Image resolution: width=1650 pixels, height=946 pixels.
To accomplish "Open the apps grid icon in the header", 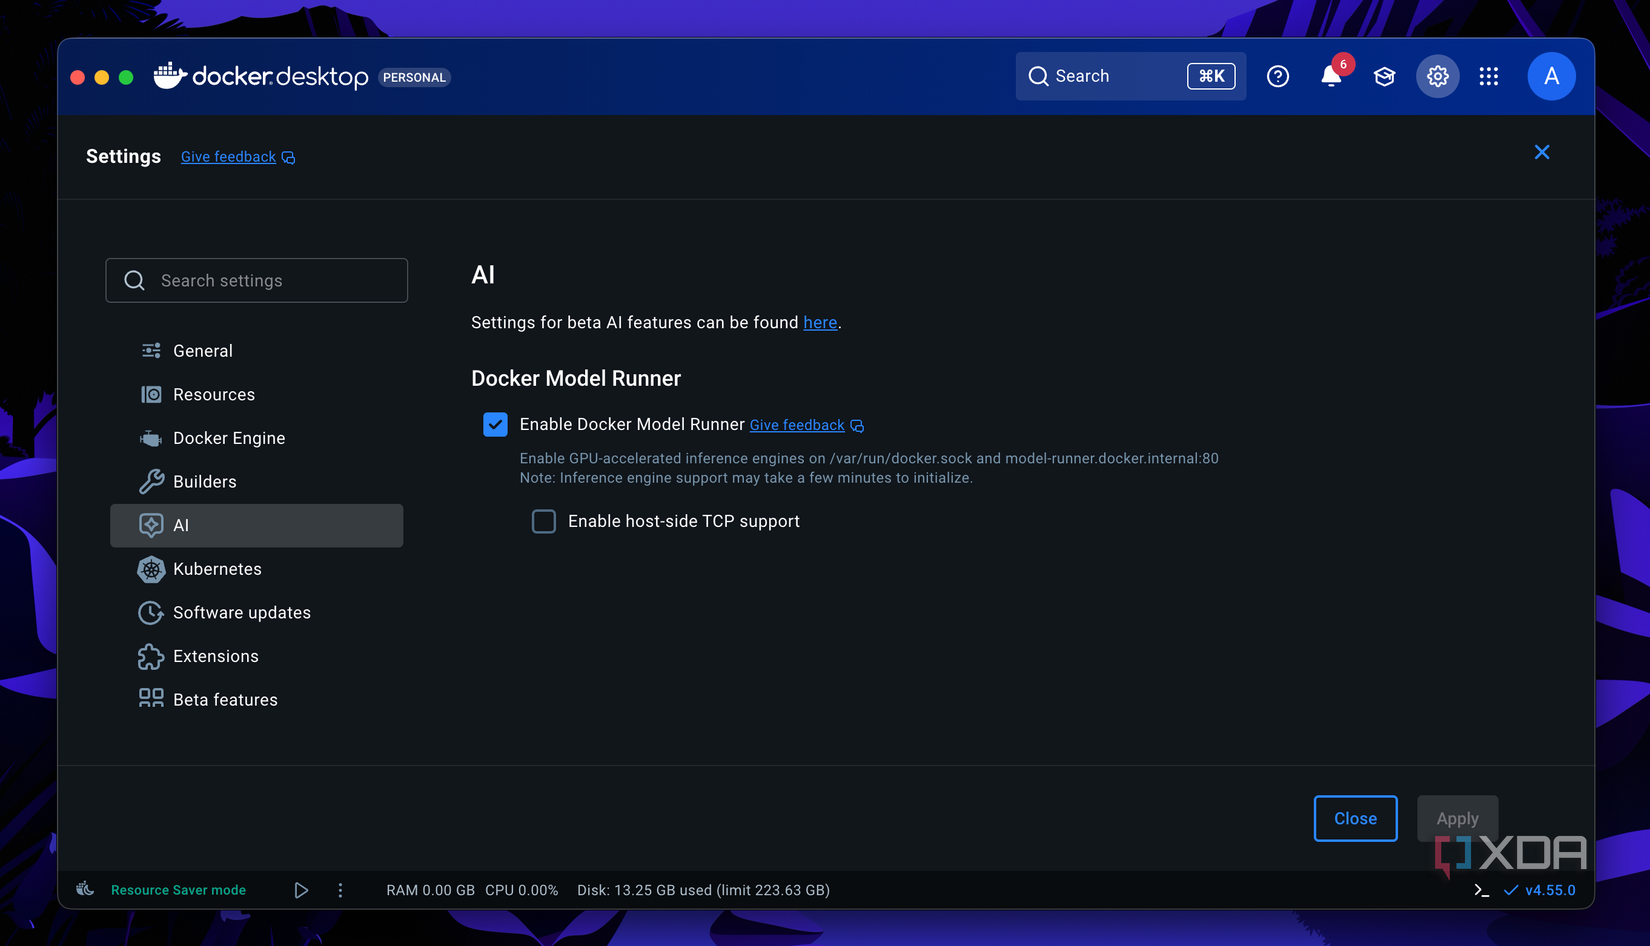I will click(1489, 76).
